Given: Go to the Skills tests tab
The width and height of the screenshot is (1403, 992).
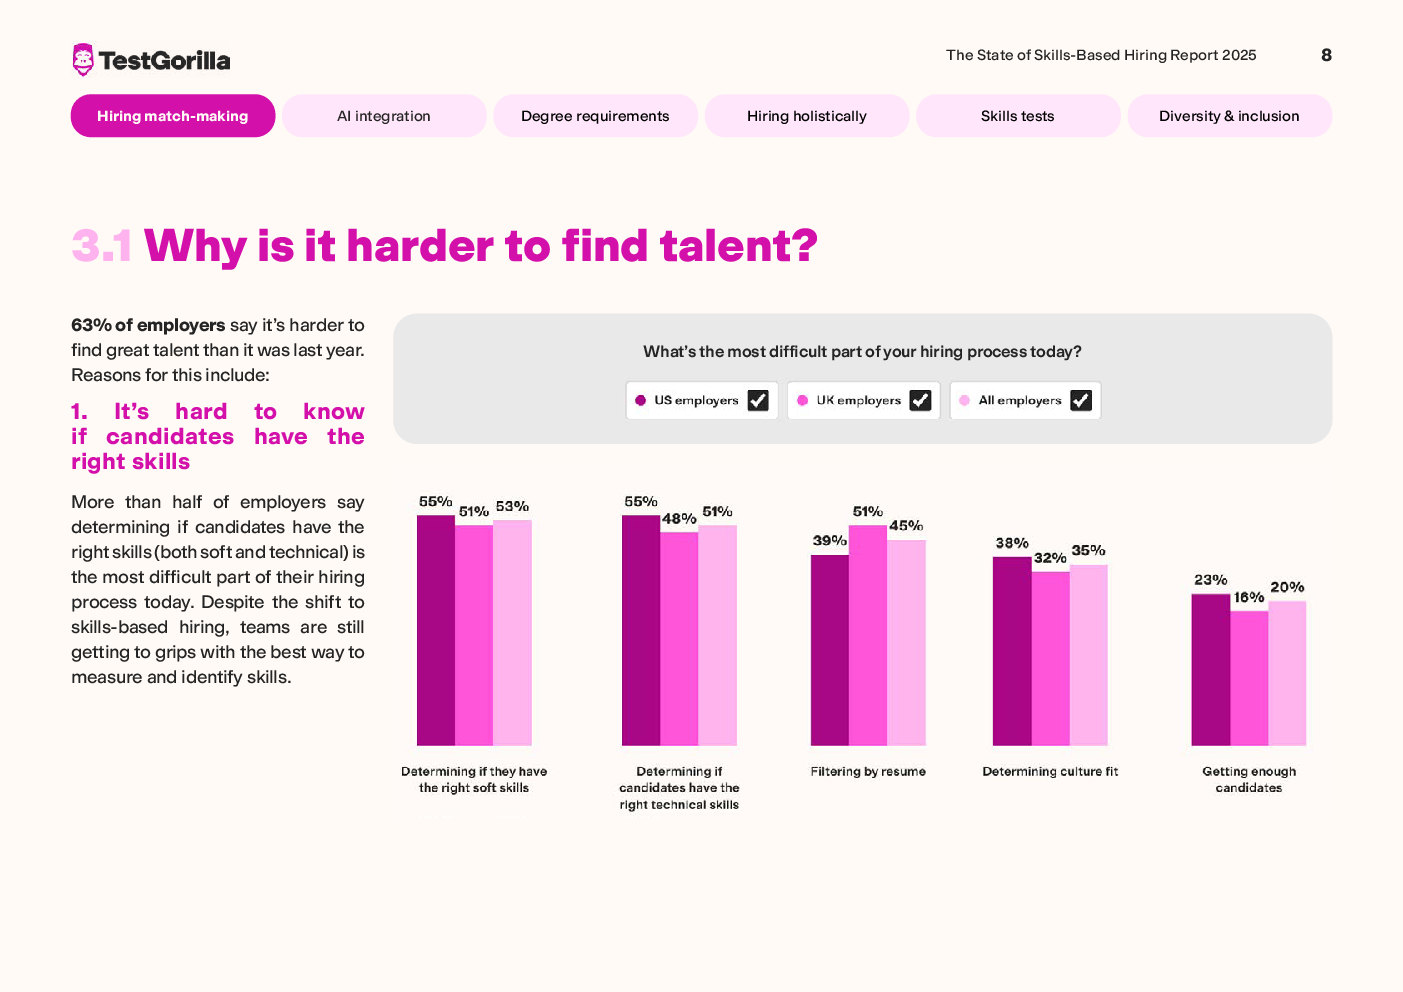Looking at the screenshot, I should coord(1018,116).
